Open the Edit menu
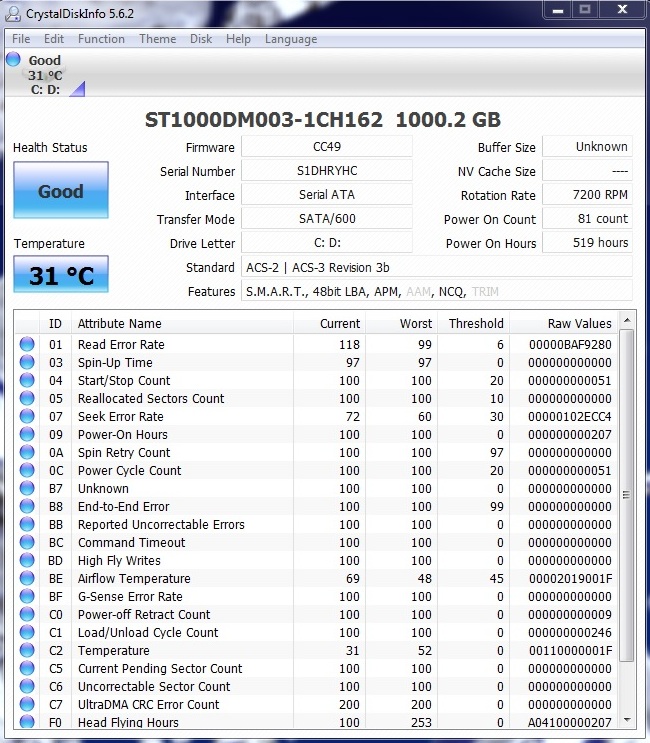The height and width of the screenshot is (743, 650). (x=54, y=39)
